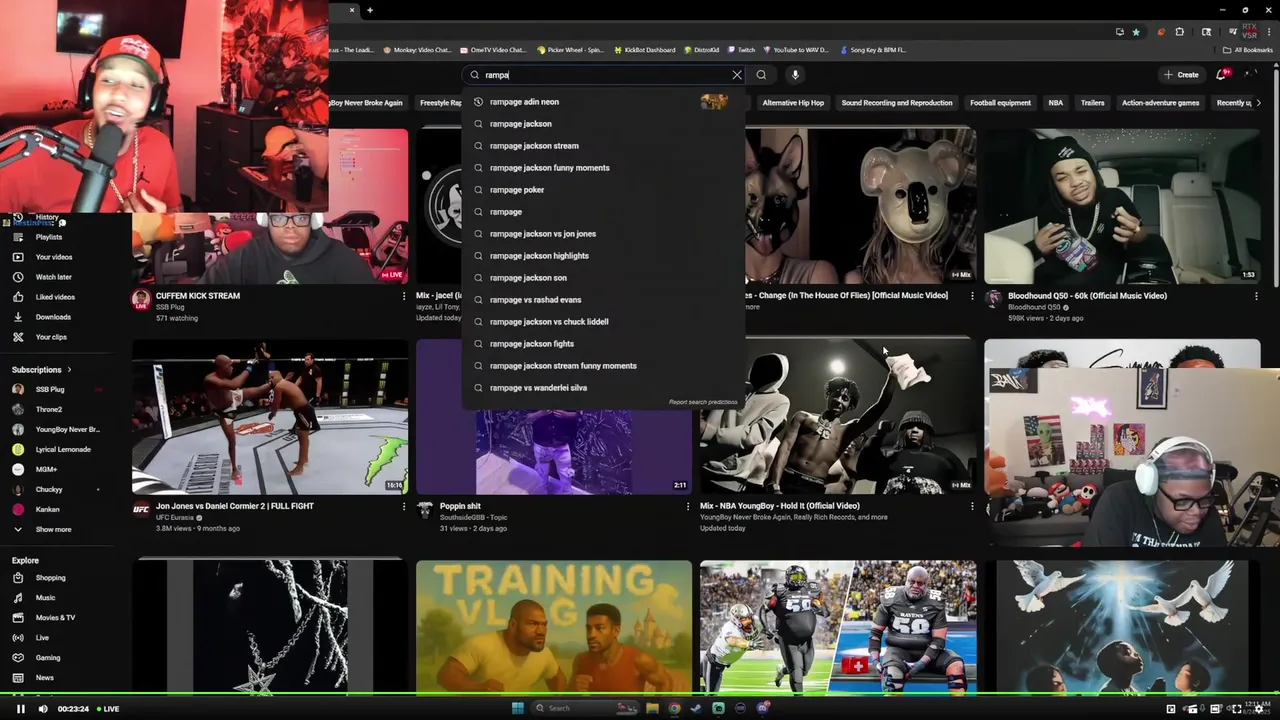Choose suggestion 'rampage poker'
The image size is (1280, 720).
point(604,190)
